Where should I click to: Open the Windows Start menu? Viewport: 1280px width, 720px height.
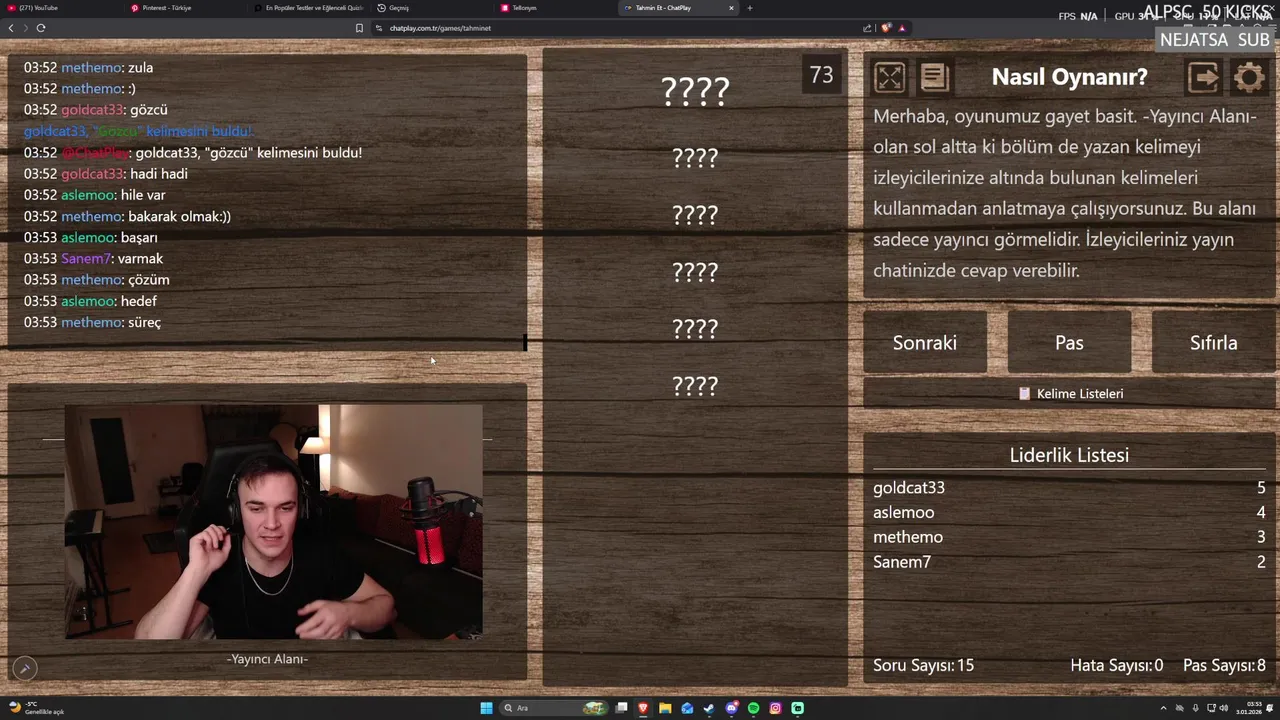486,708
